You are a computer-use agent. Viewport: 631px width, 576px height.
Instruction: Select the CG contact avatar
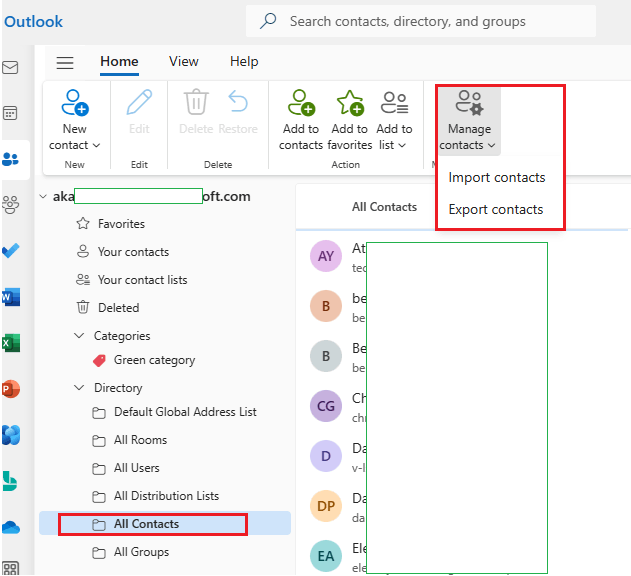[x=326, y=406]
